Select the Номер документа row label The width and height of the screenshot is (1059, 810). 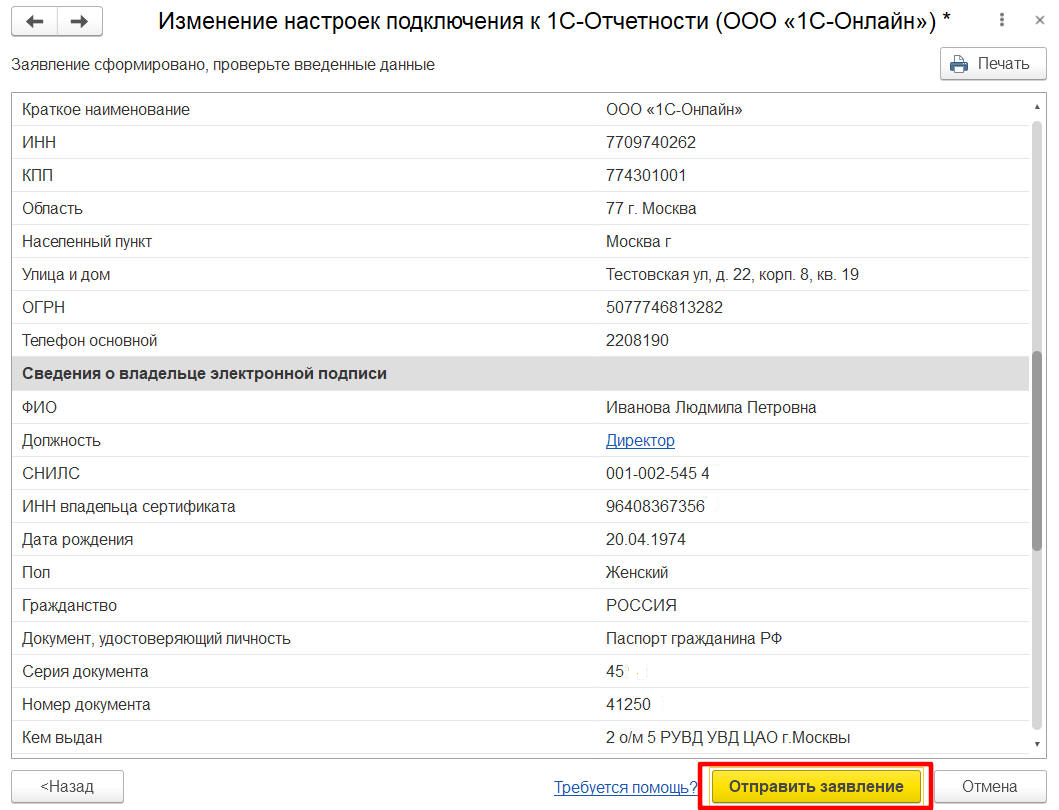pyautogui.click(x=86, y=705)
